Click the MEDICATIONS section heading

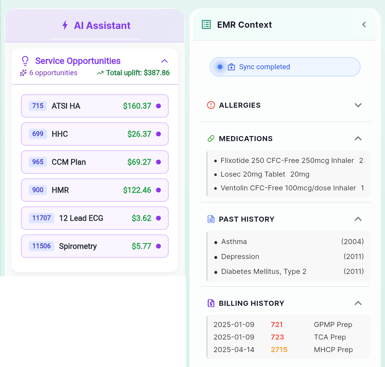[246, 139]
